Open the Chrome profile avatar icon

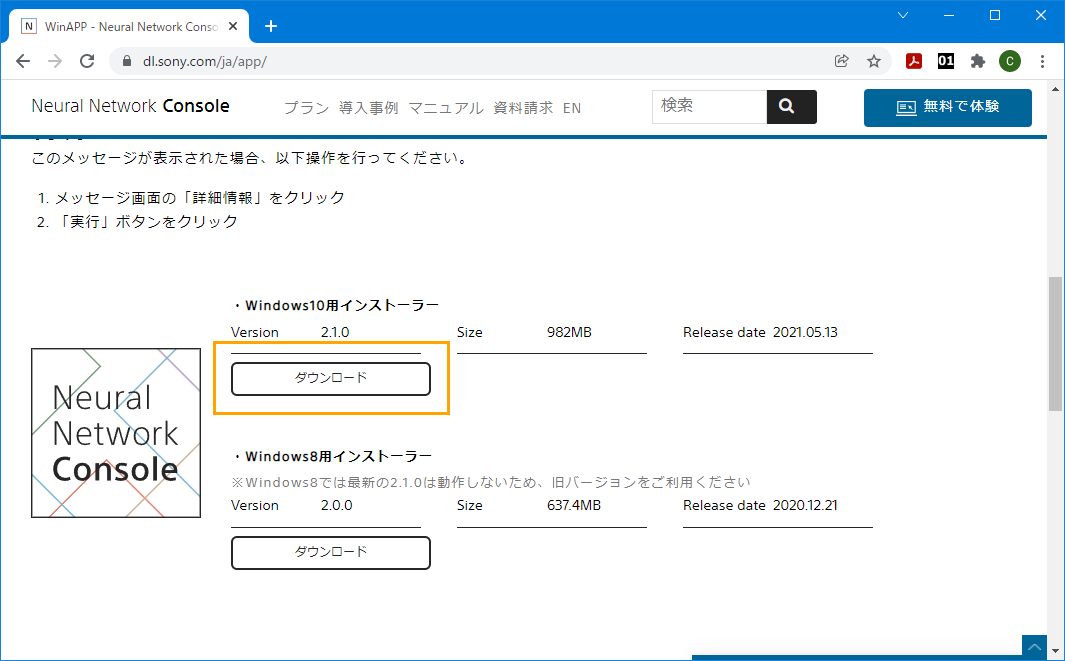coord(1009,61)
